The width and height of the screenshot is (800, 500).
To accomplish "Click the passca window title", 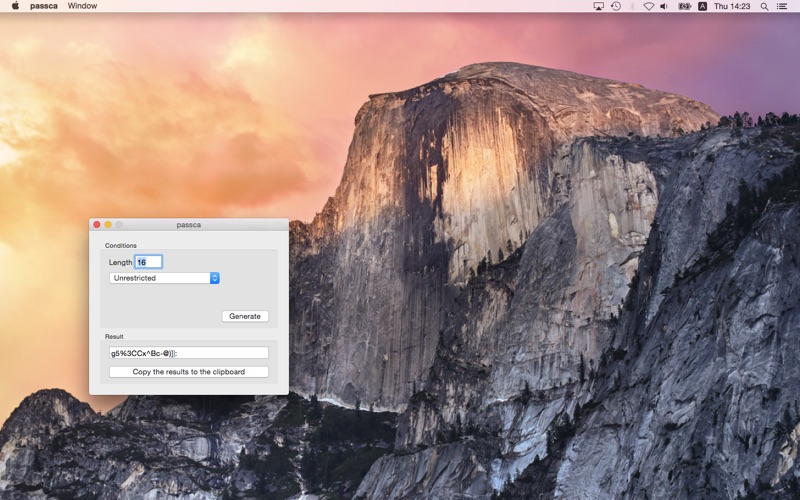I will pyautogui.click(x=189, y=224).
